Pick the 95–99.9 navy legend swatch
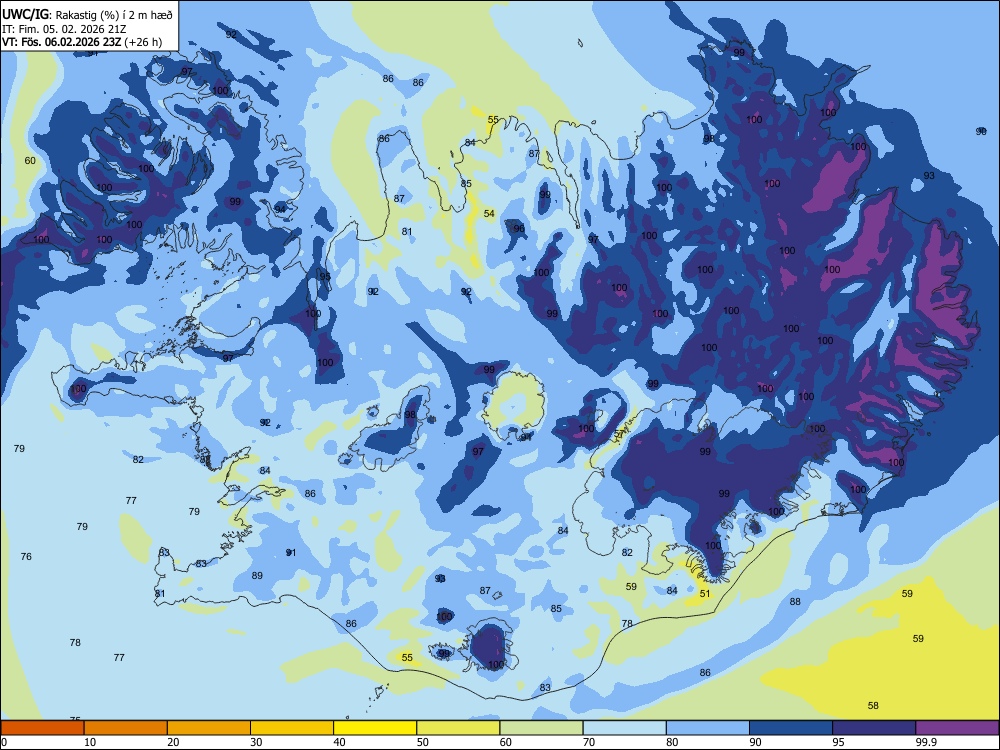 (874, 728)
